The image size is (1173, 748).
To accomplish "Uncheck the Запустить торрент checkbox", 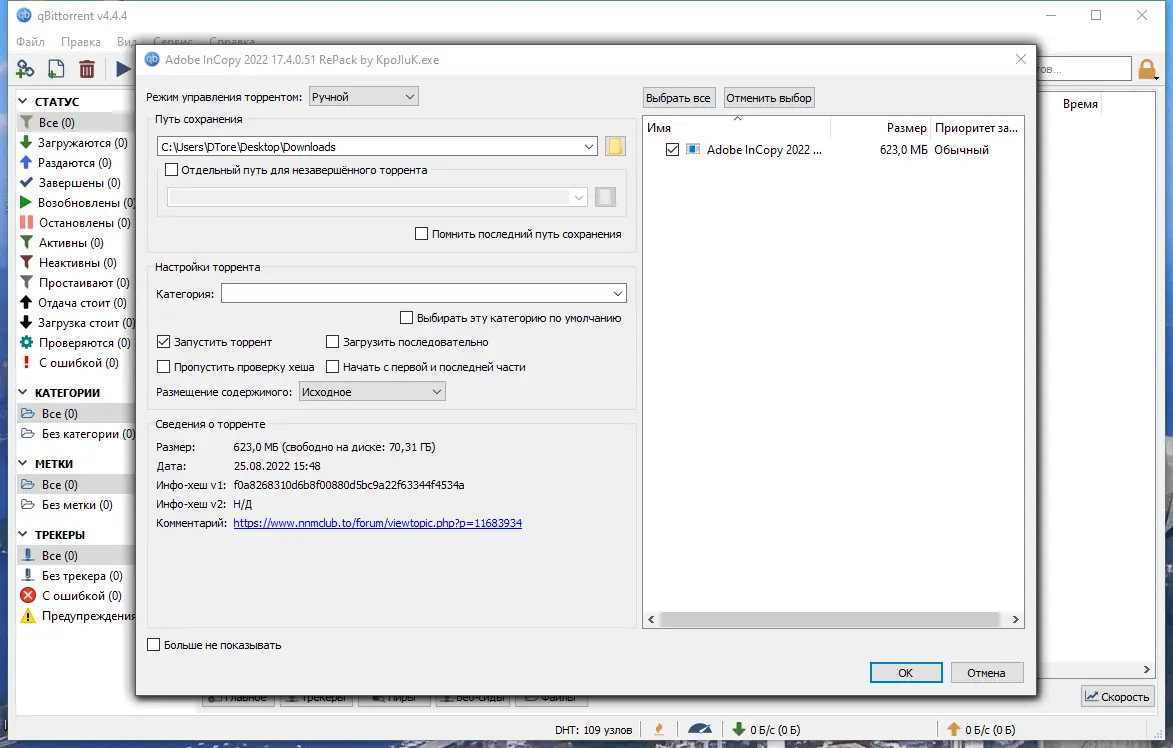I will tap(164, 342).
